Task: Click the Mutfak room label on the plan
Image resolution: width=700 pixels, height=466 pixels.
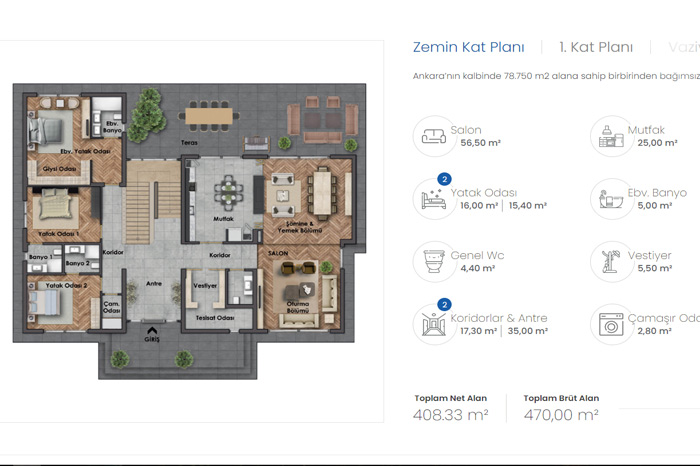Action: pos(223,219)
